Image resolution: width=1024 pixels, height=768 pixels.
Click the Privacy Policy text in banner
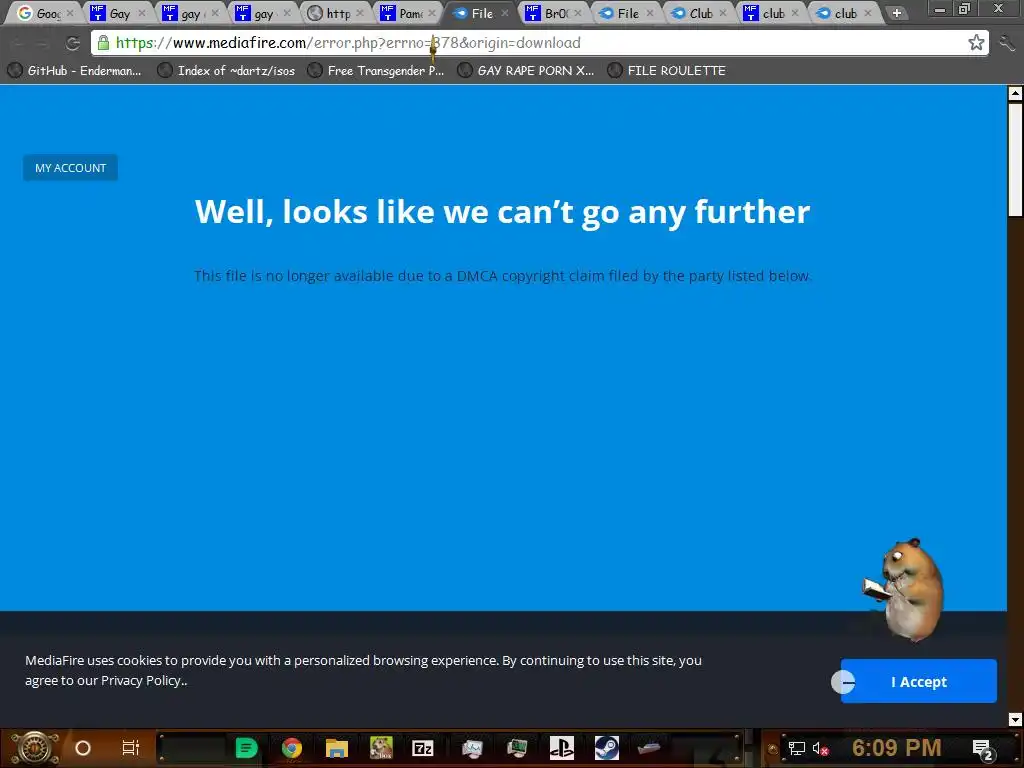pos(140,680)
